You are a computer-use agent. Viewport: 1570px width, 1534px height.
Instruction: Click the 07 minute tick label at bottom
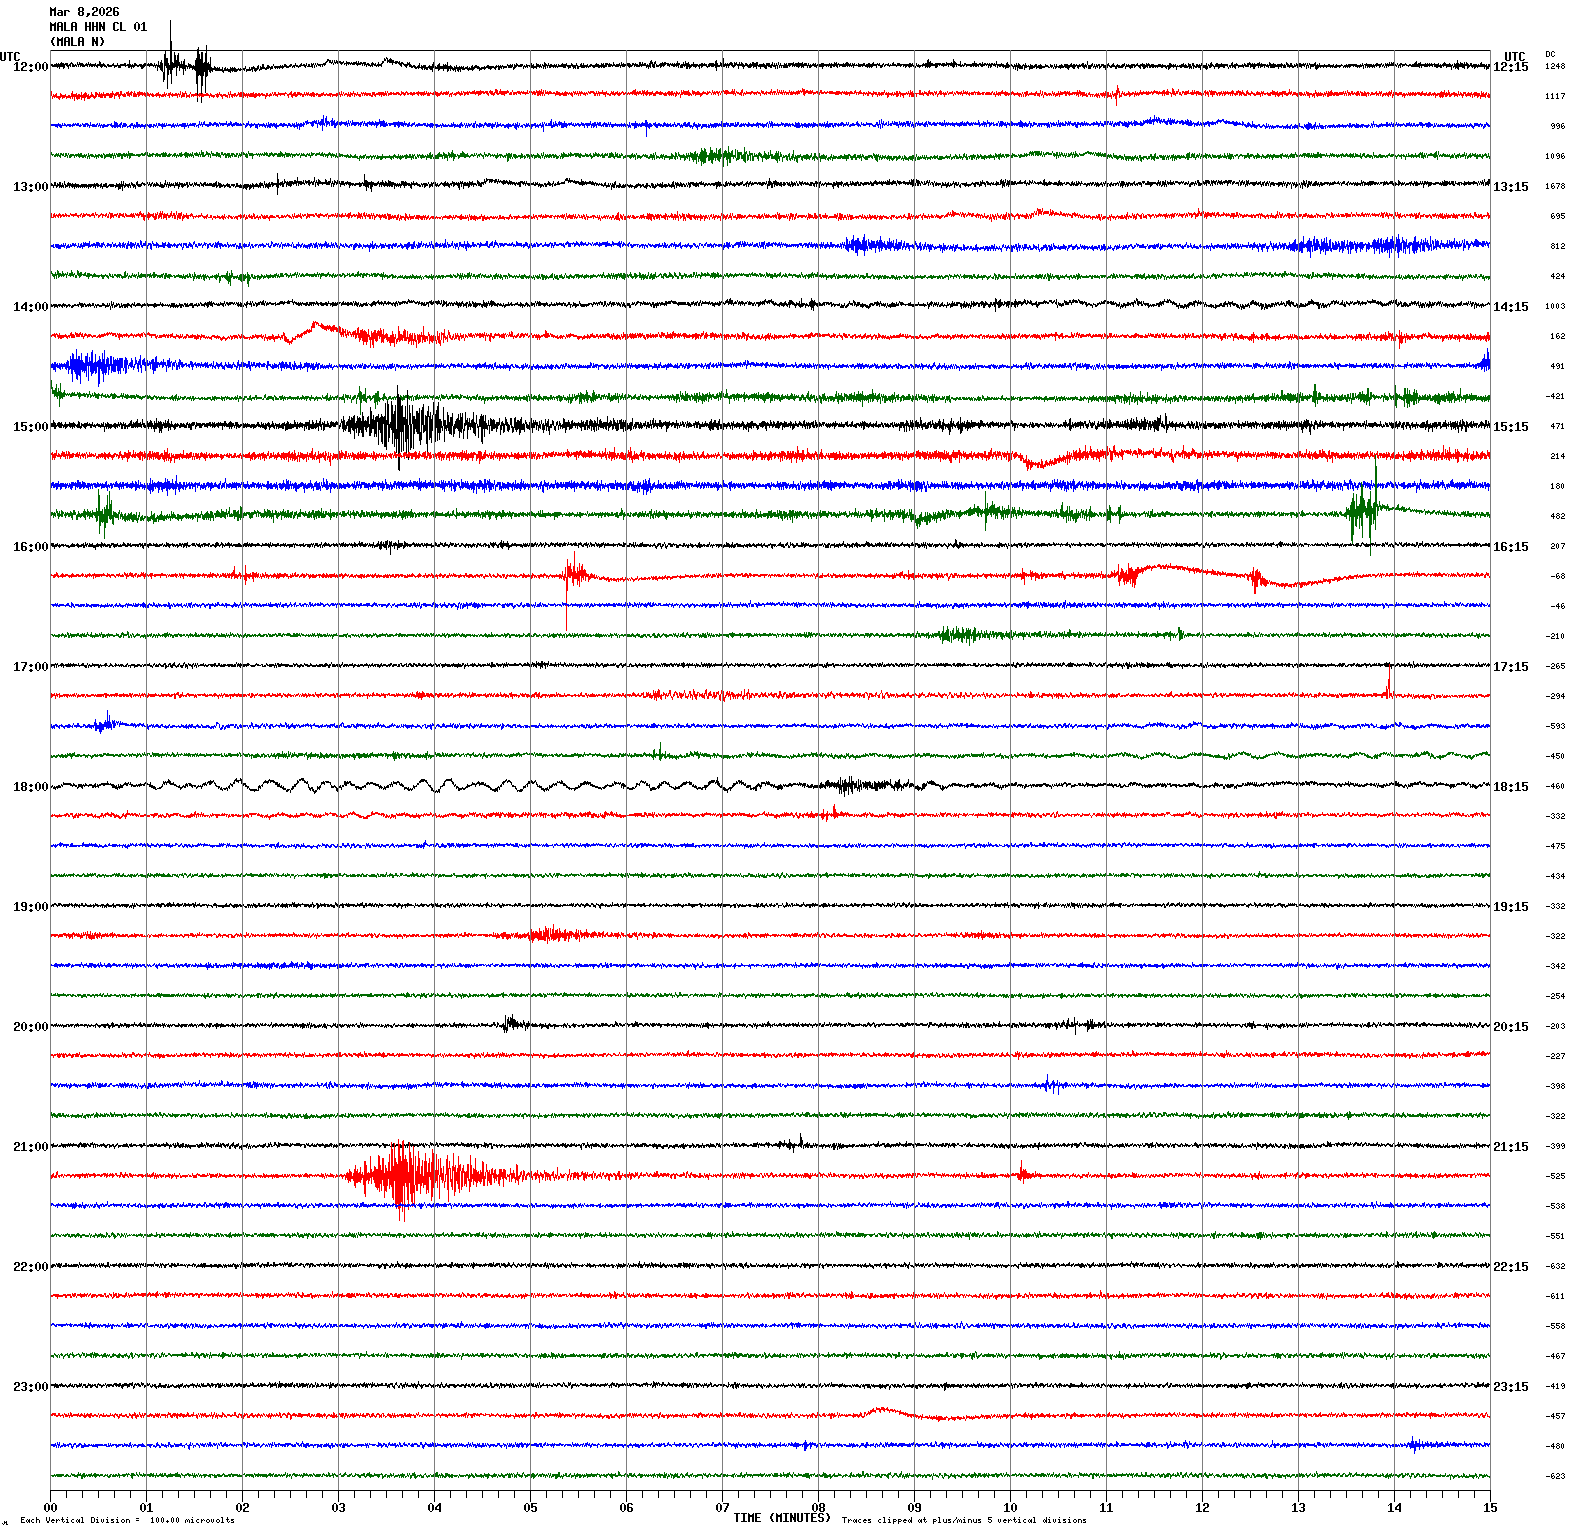point(722,1508)
